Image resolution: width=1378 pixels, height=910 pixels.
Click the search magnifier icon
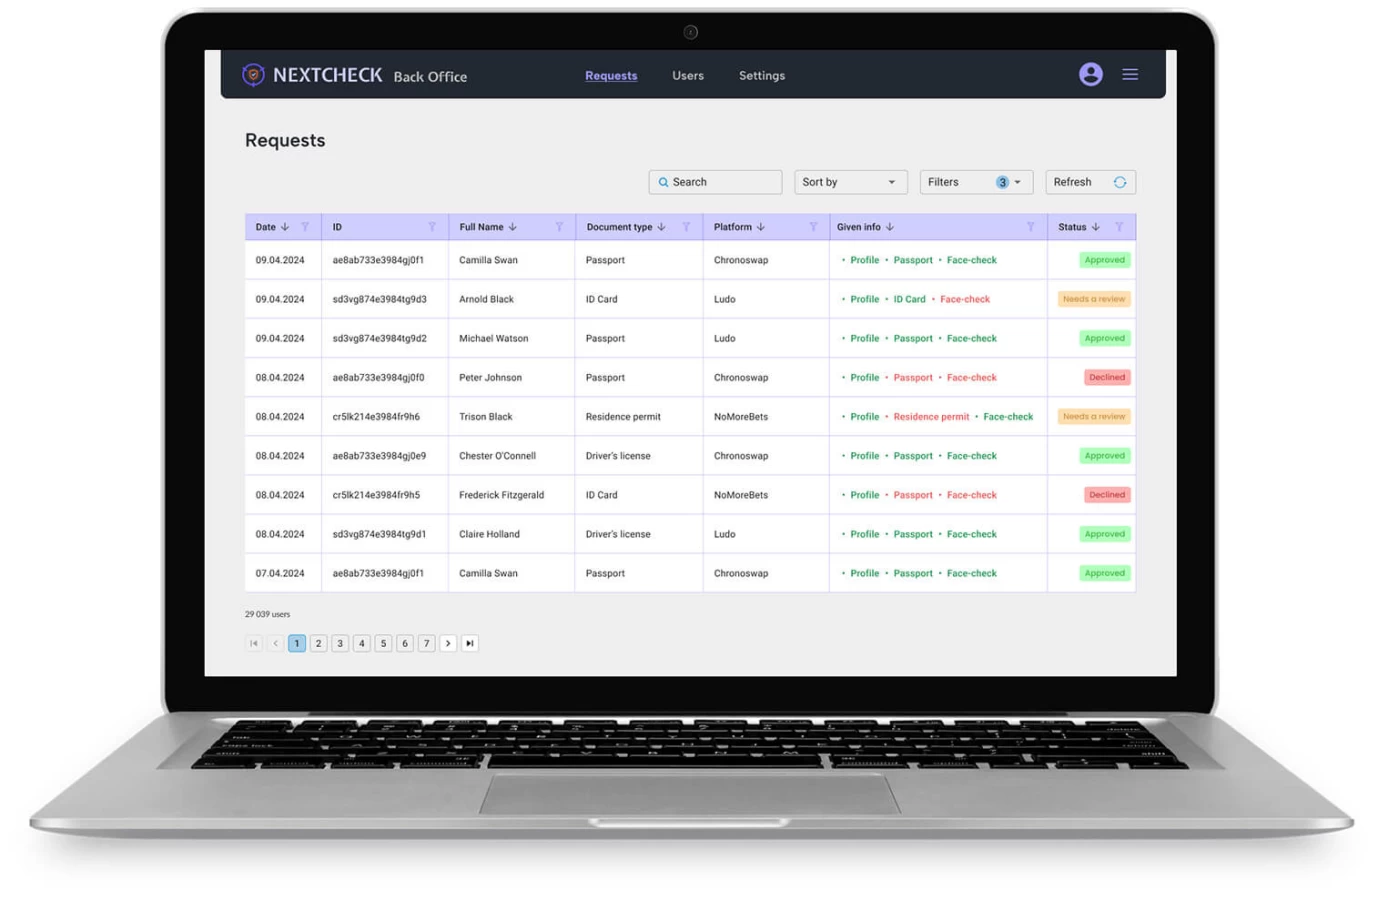point(663,182)
